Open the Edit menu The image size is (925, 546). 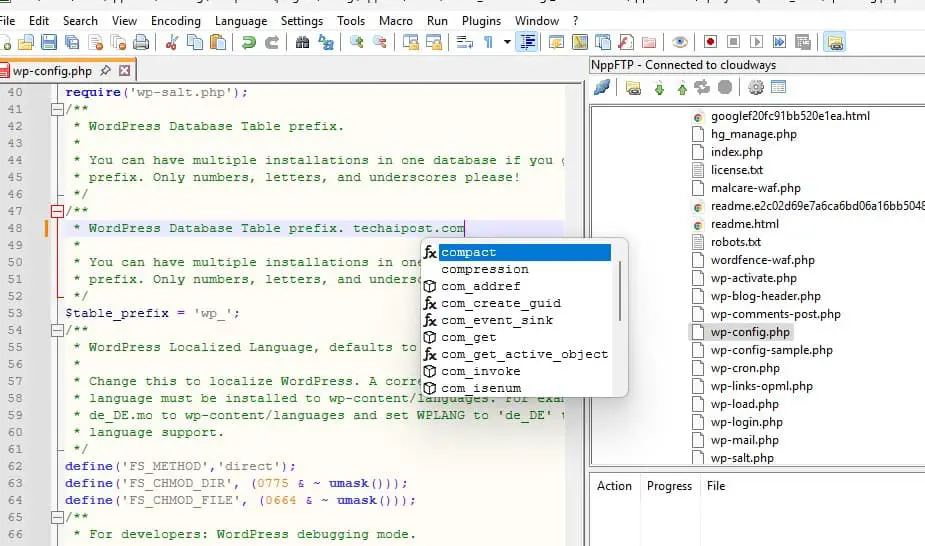click(39, 21)
